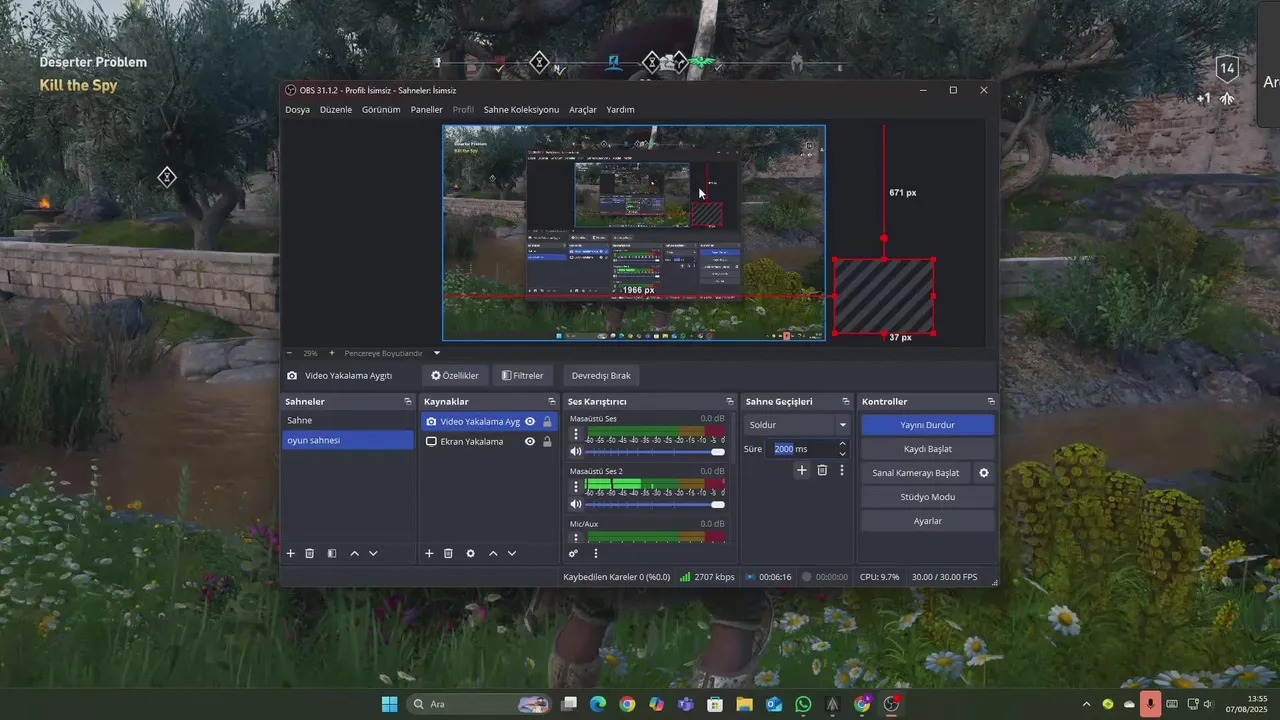Screen dimensions: 1280x720
Task: Open the Düzenle menu
Action: (x=336, y=110)
